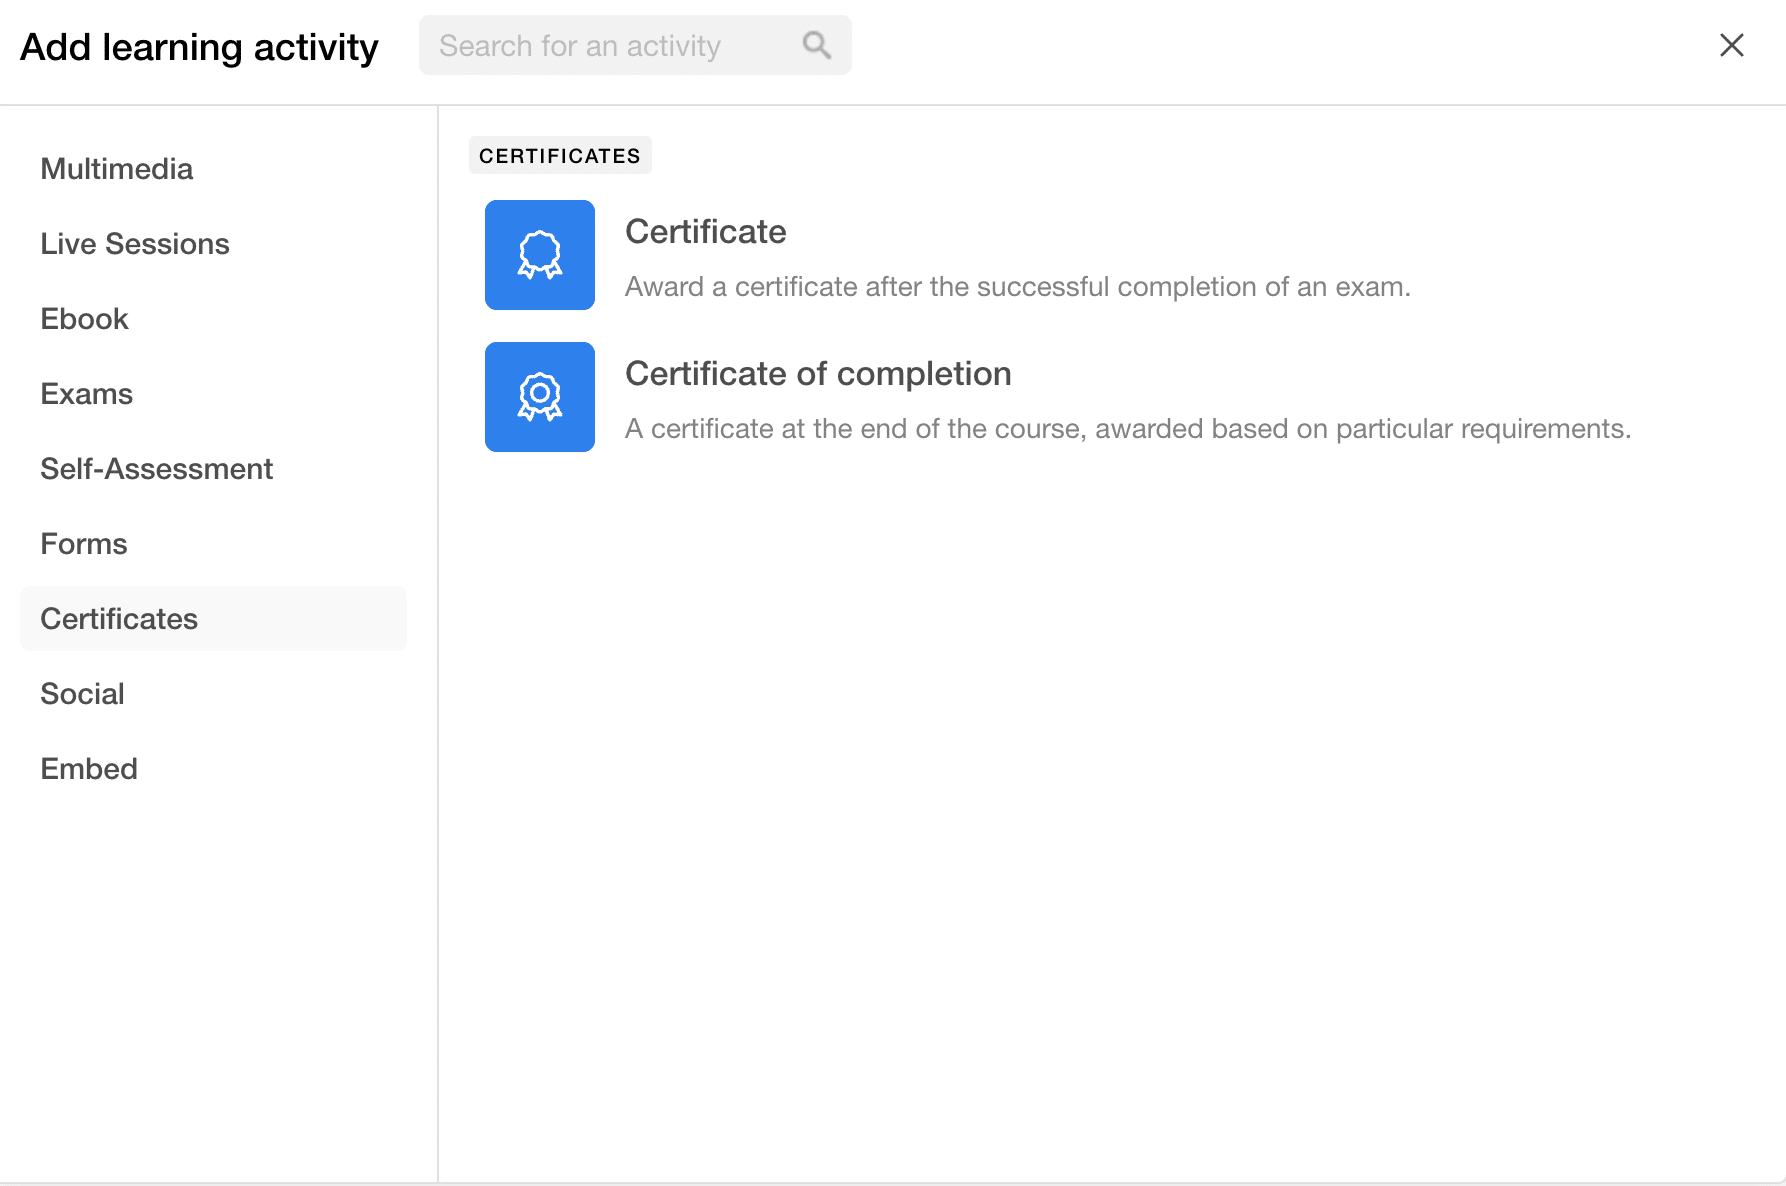Select the highlighted Certificates category
The width and height of the screenshot is (1786, 1186).
pyautogui.click(x=119, y=618)
